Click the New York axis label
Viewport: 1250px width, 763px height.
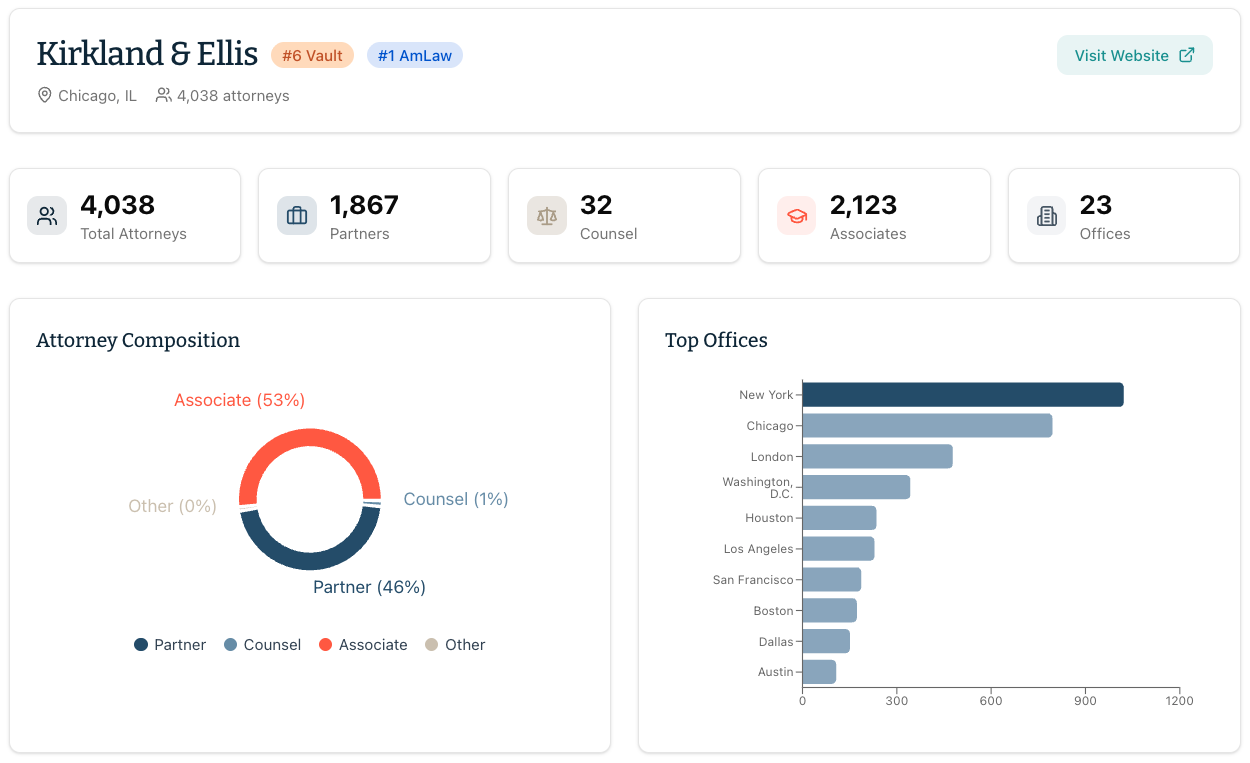pyautogui.click(x=766, y=395)
